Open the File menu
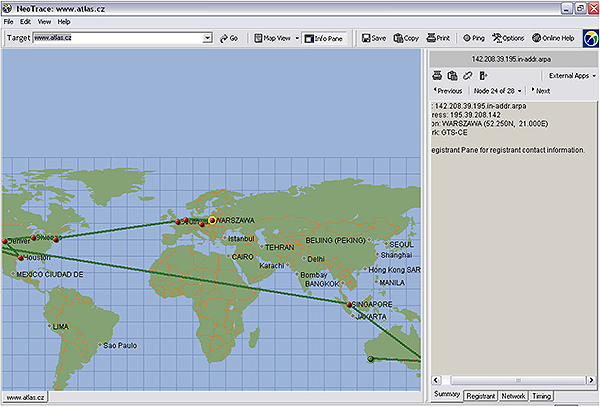Viewport: 600px width, 407px height. click(x=8, y=22)
